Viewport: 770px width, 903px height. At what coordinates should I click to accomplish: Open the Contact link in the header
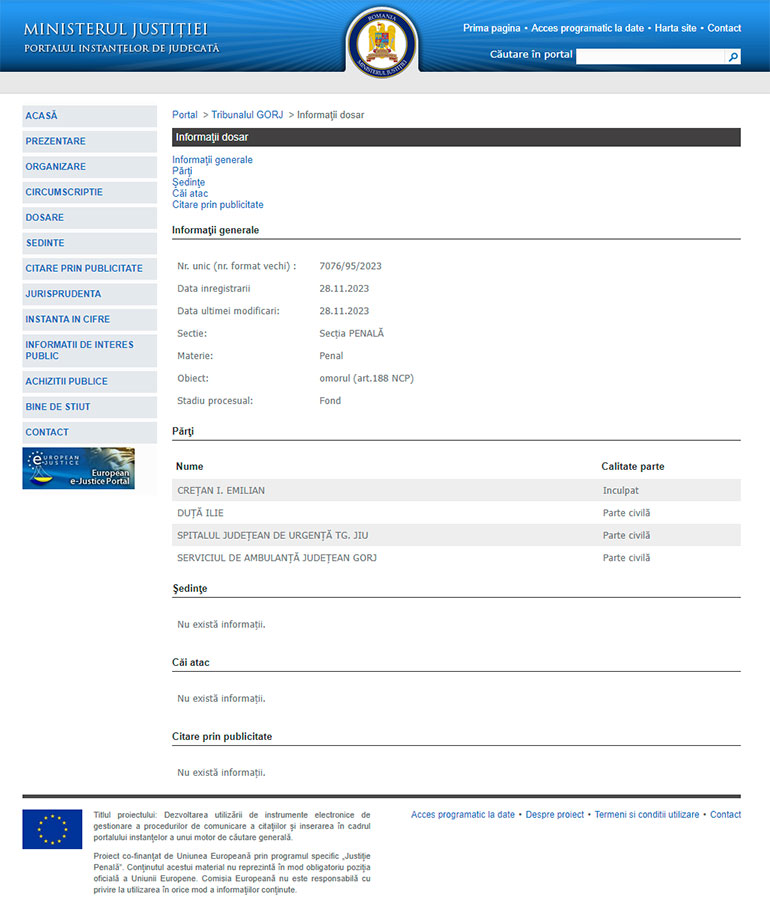coord(724,28)
